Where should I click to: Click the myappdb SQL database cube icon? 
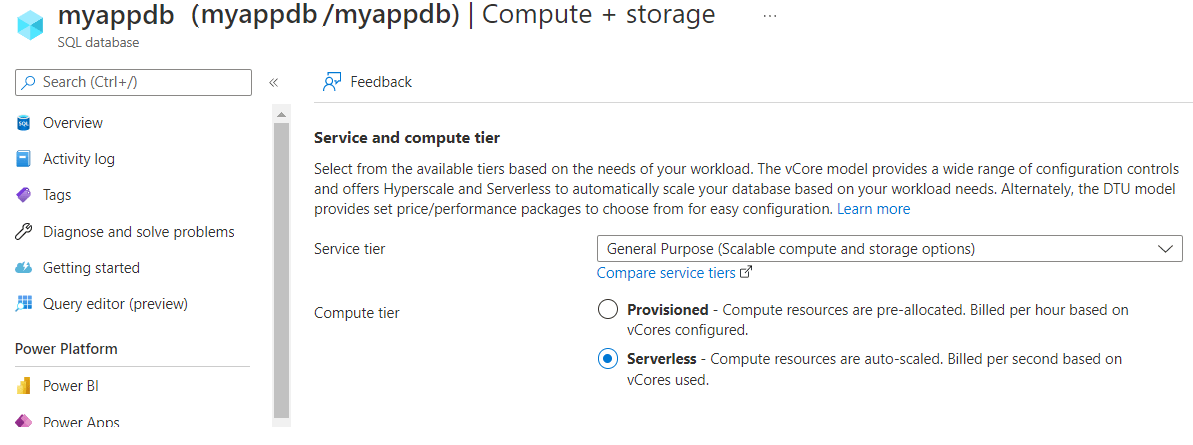coord(30,26)
